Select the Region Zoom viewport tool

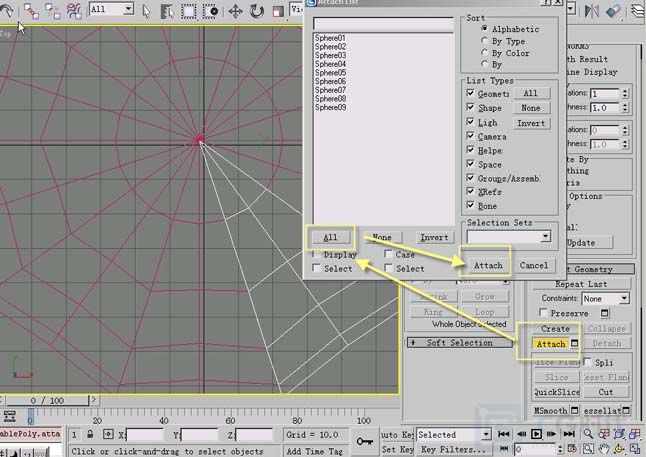[588, 448]
